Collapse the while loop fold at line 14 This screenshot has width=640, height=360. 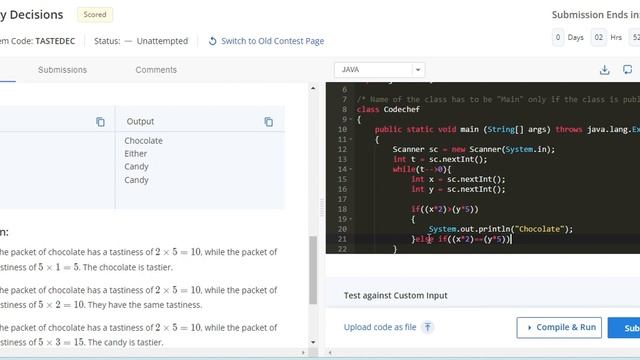pyautogui.click(x=351, y=169)
